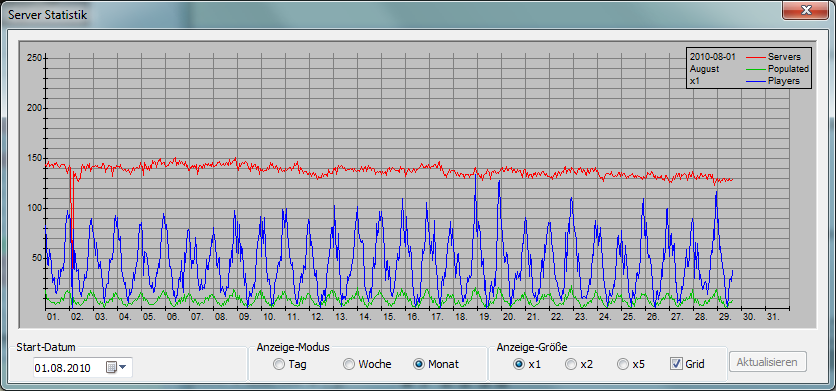Image resolution: width=836 pixels, height=391 pixels.
Task: Click the Start-Datum group label
Action: 46,347
